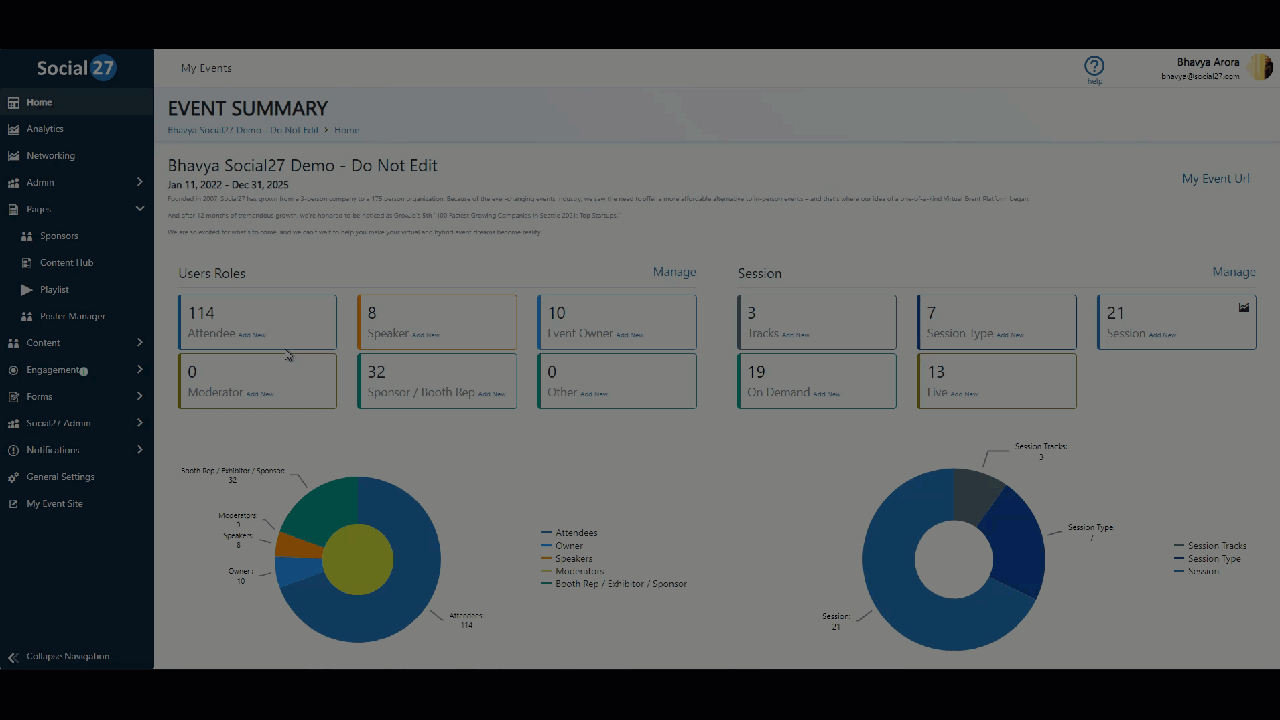
Task: Click the Home dashboard icon
Action: [14, 102]
